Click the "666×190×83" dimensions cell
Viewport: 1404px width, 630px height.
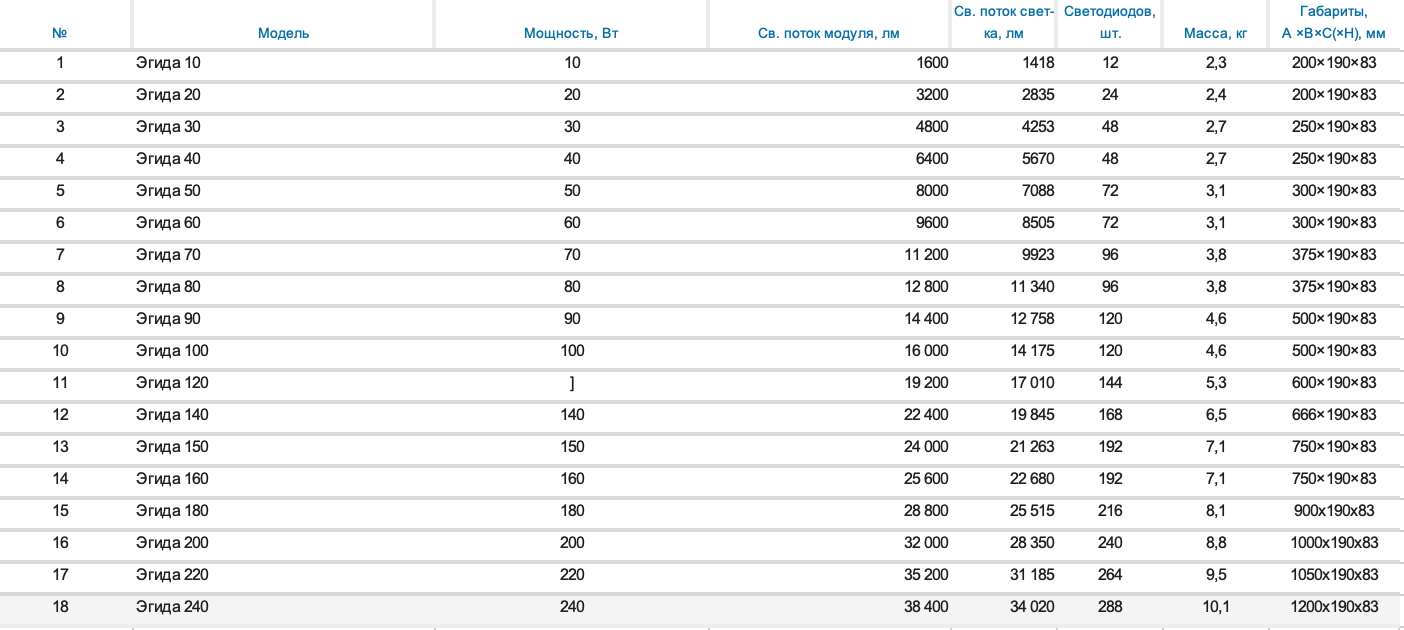coord(1333,415)
